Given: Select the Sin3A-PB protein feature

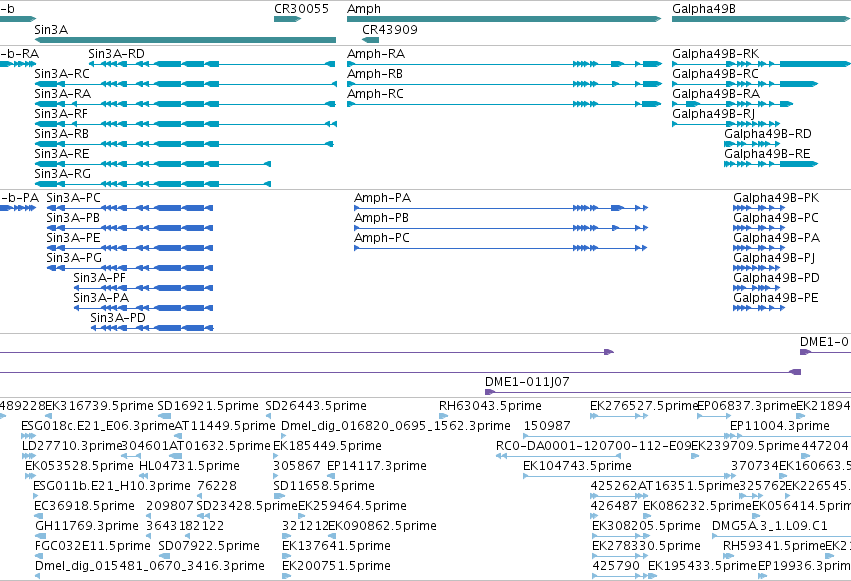Looking at the screenshot, I should pyautogui.click(x=130, y=228).
